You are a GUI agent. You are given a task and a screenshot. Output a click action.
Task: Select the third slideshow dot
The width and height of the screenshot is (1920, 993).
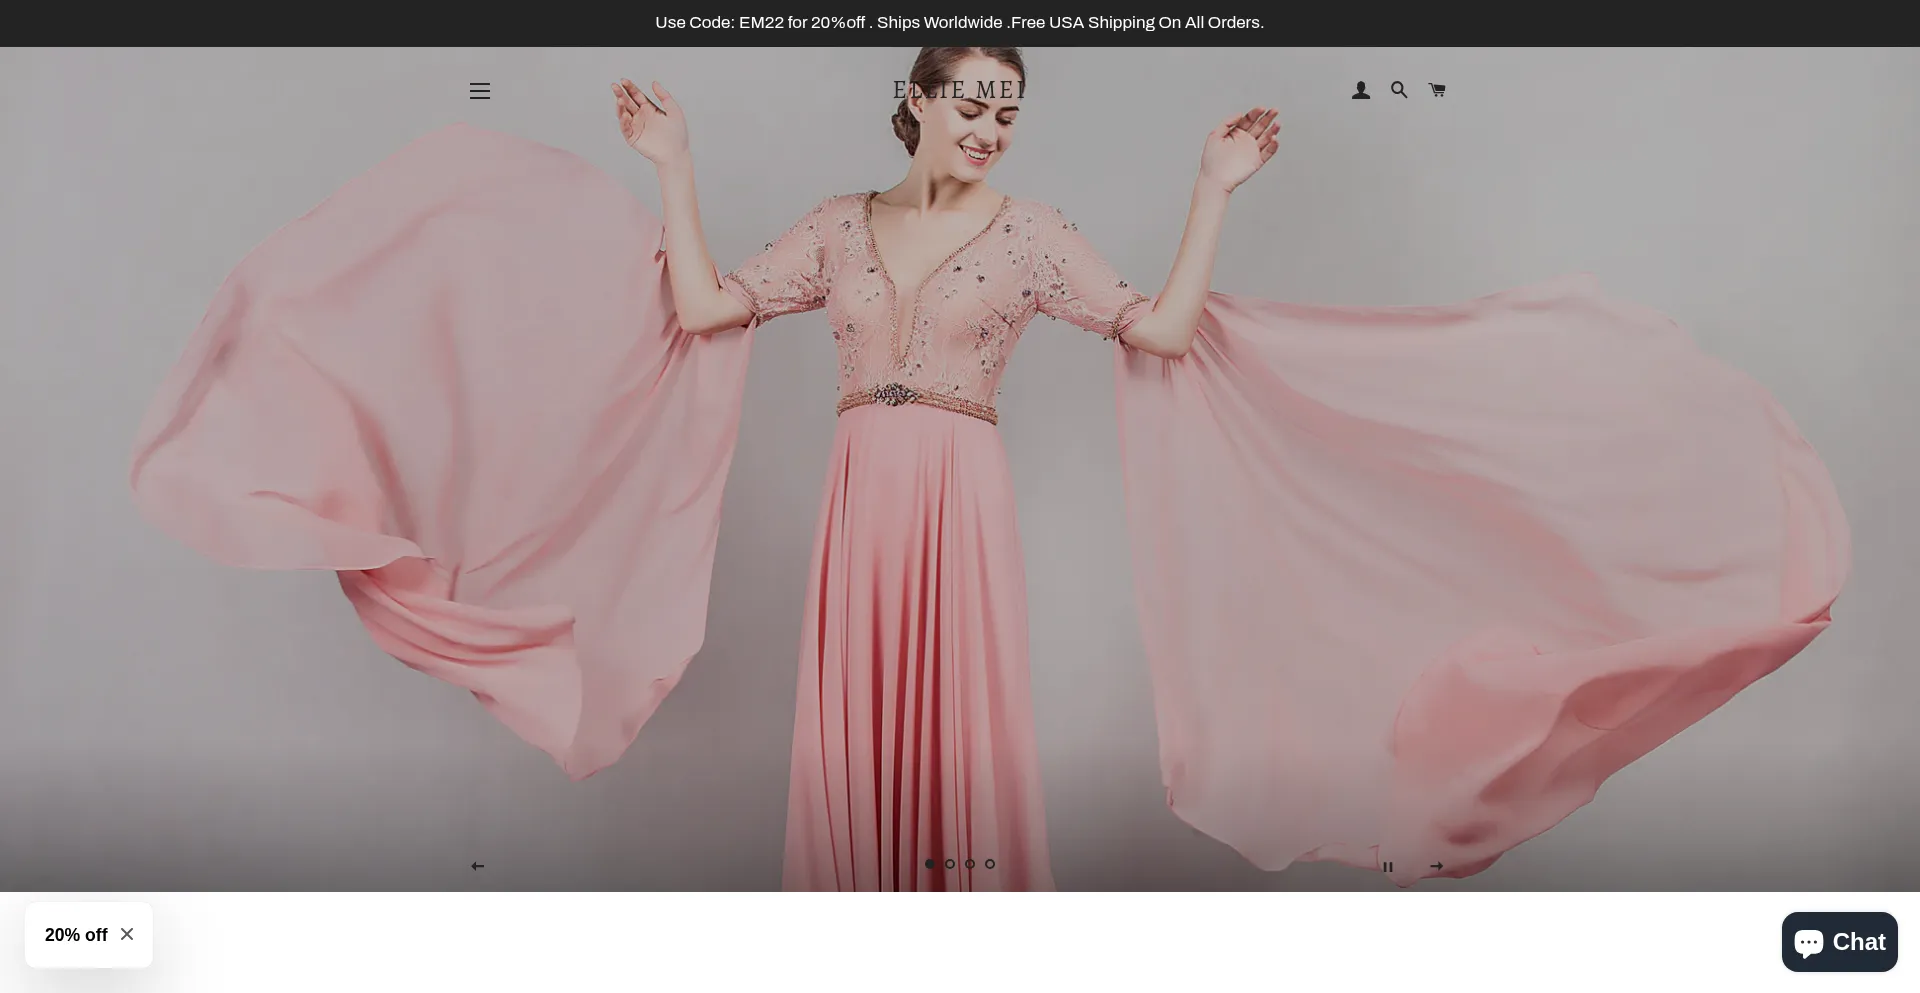pyautogui.click(x=970, y=864)
